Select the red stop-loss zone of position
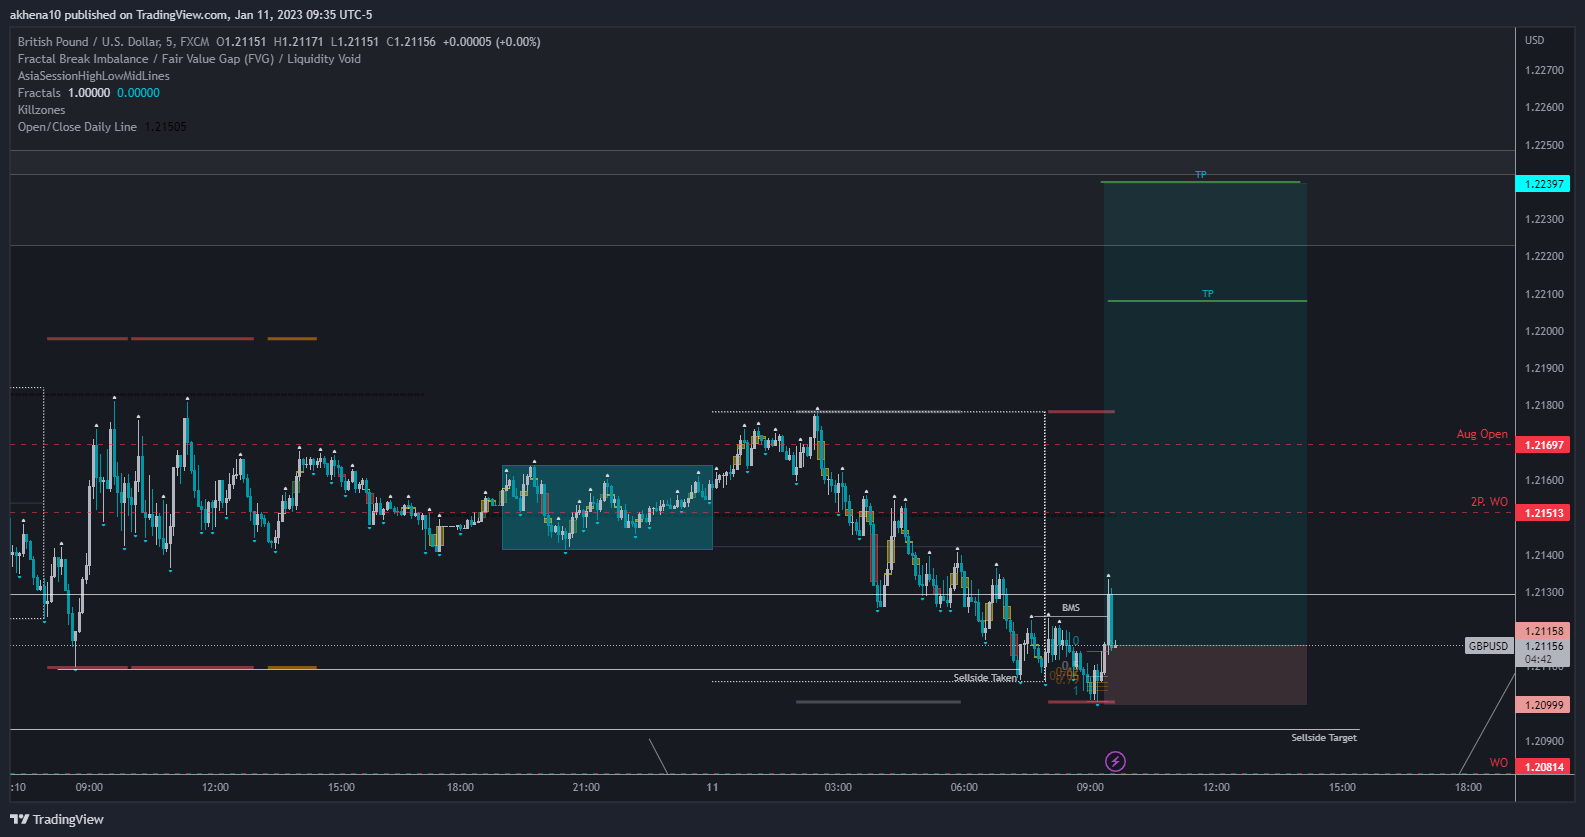The height and width of the screenshot is (837, 1585). [x=1205, y=675]
